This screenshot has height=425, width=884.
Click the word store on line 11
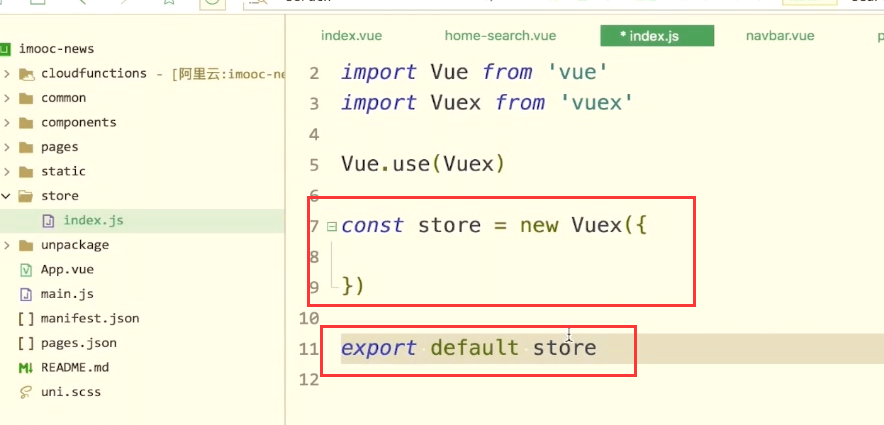pos(564,347)
